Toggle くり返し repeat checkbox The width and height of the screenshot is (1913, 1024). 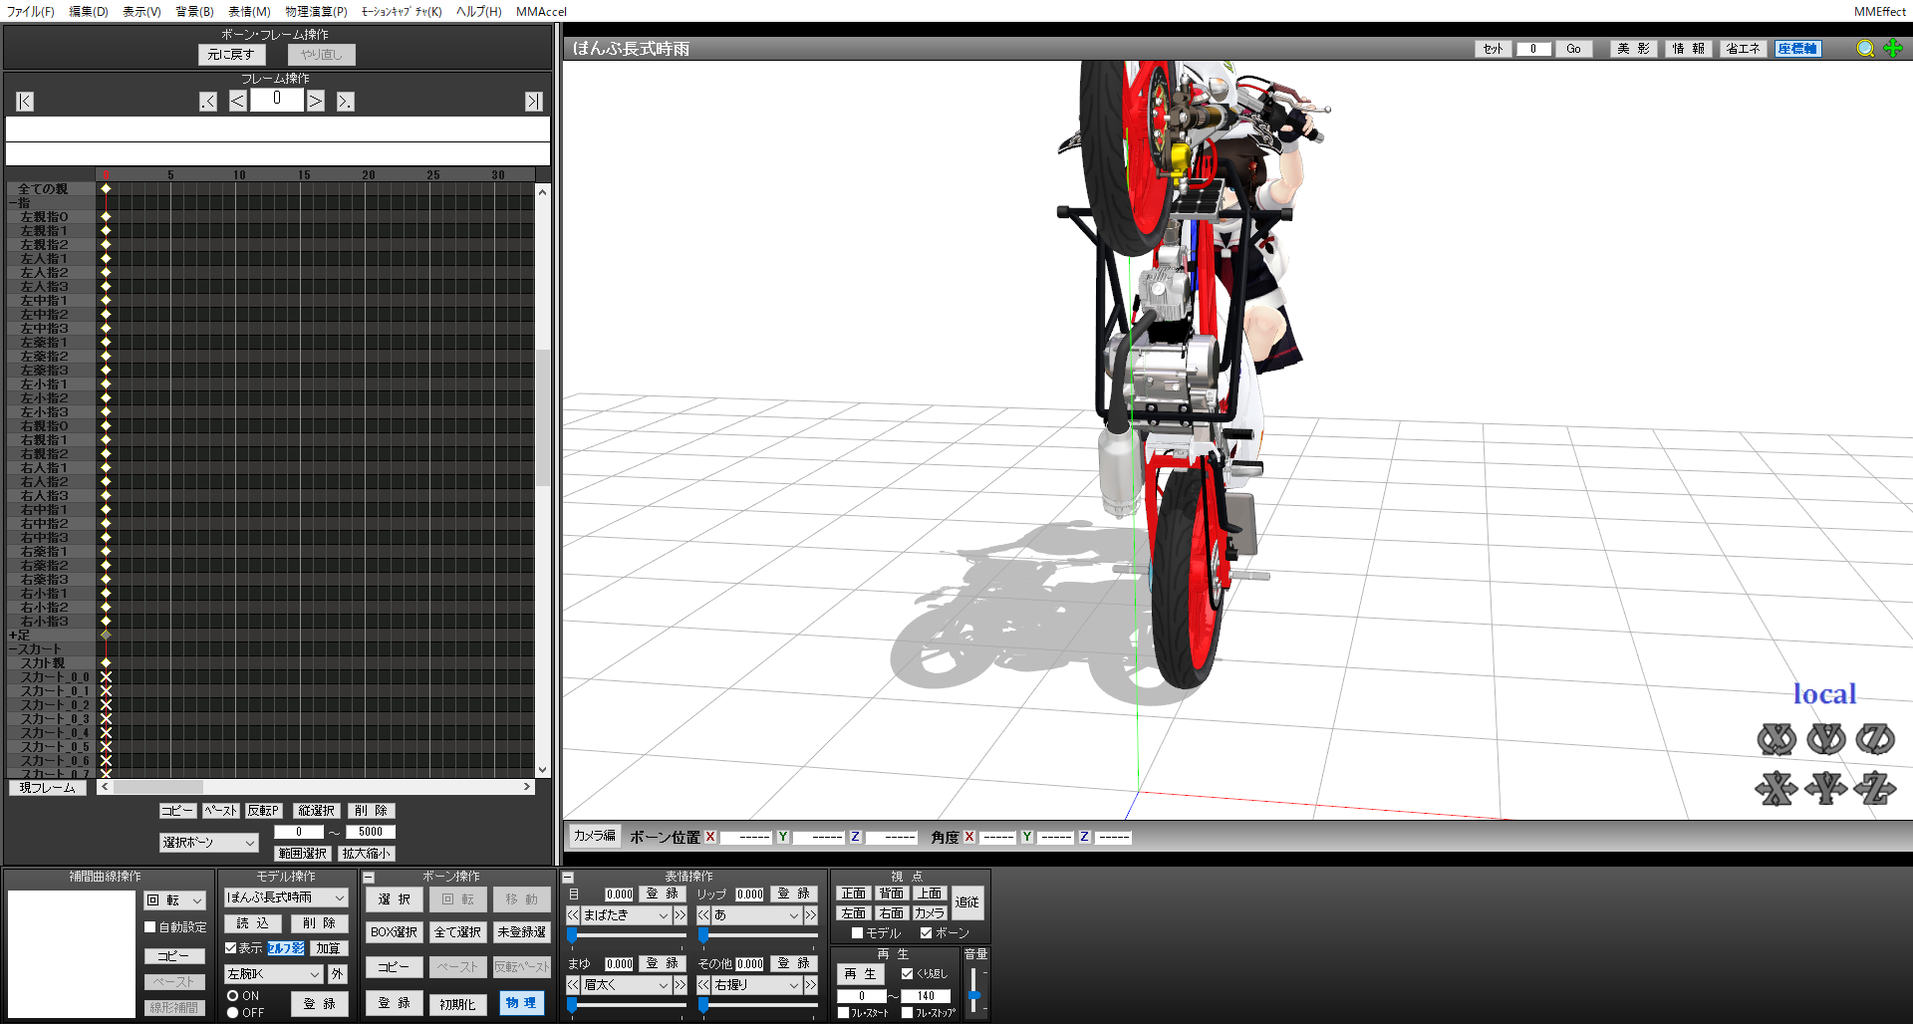907,973
